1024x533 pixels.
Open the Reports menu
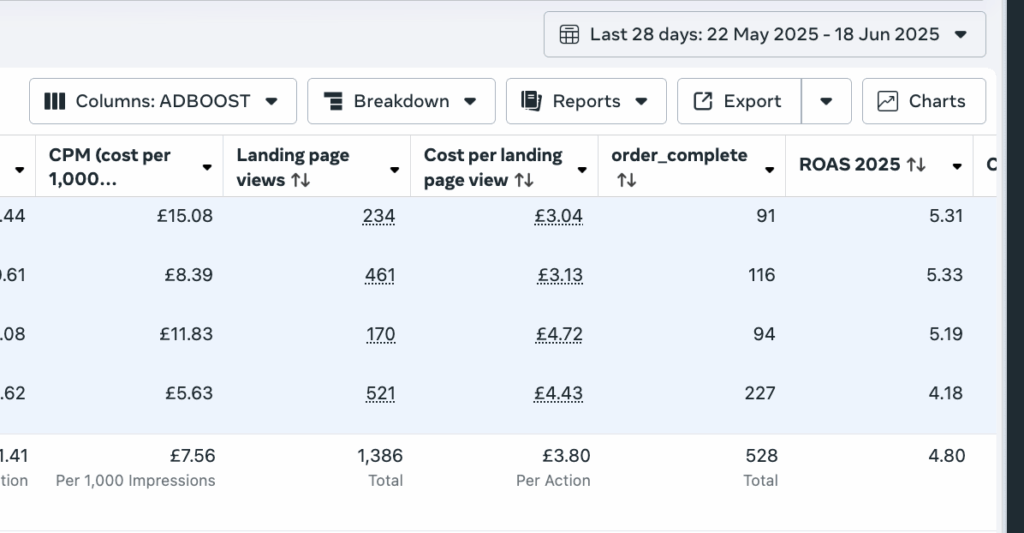586,101
